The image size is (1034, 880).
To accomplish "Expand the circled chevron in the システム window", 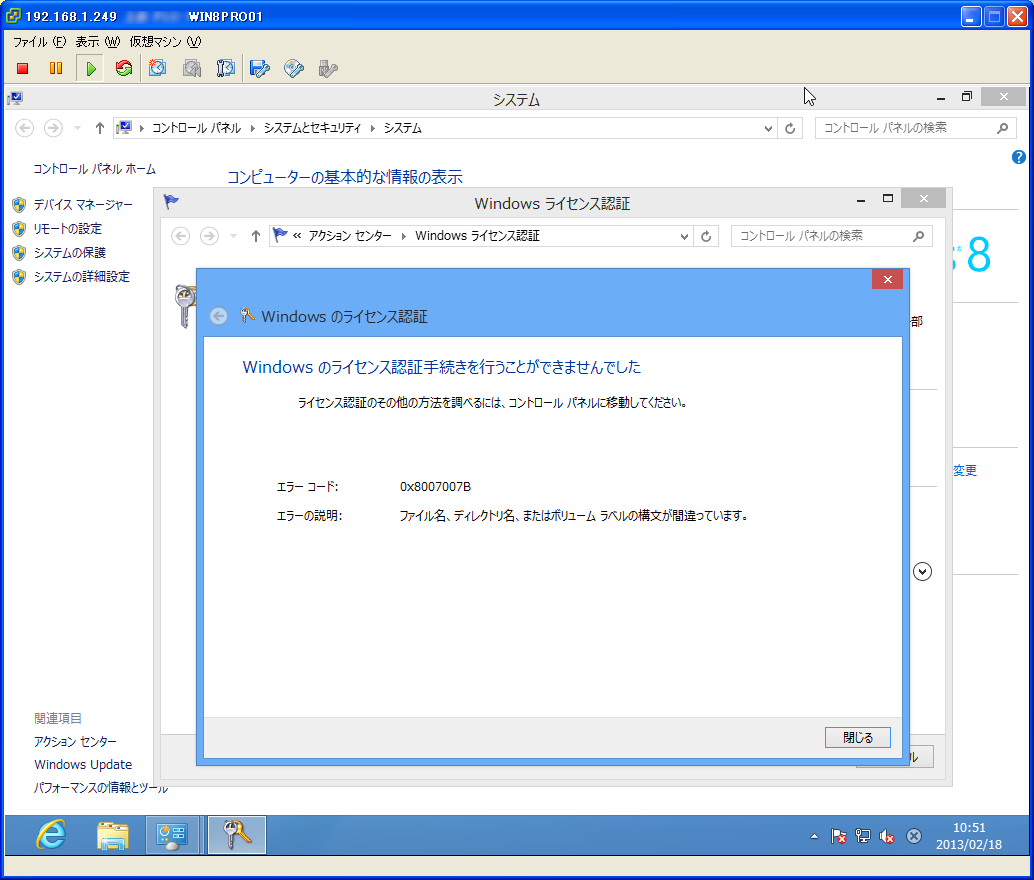I will pyautogui.click(x=923, y=571).
